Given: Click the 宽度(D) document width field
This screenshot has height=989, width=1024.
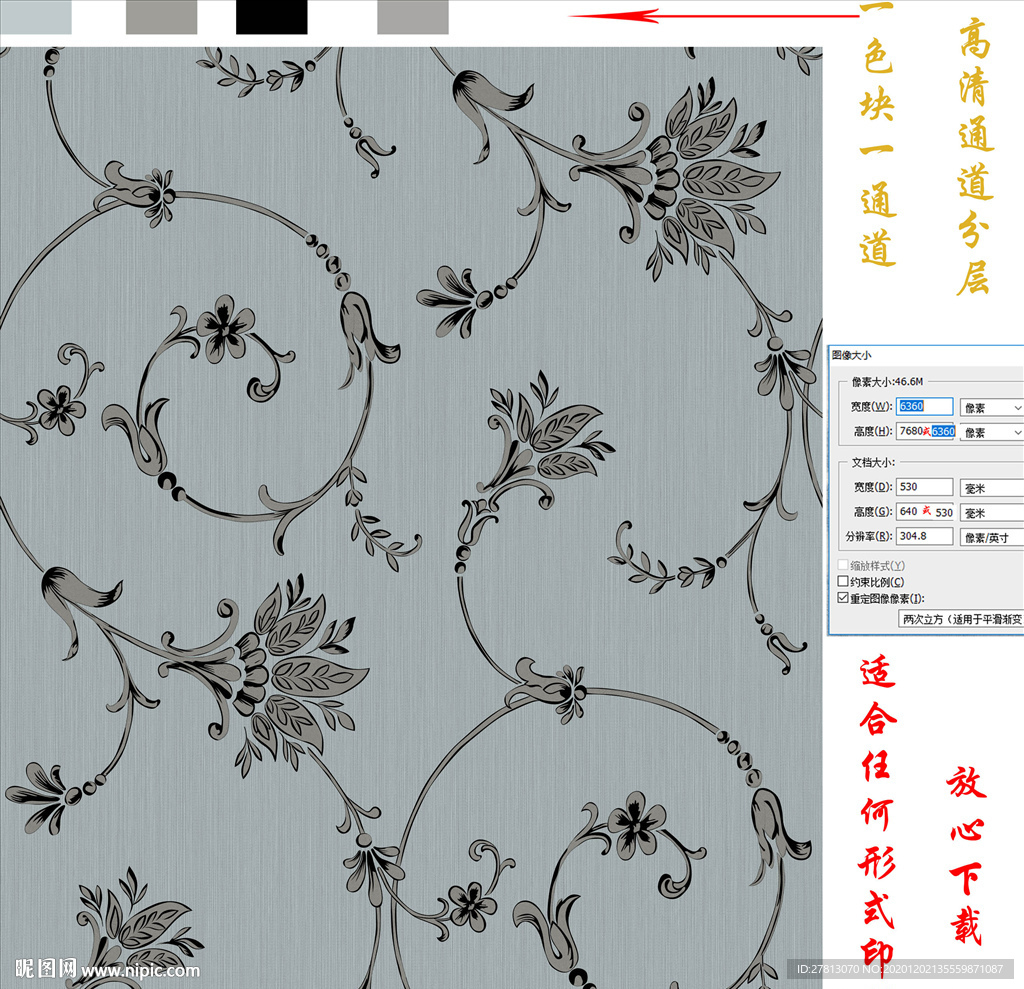Looking at the screenshot, I should 924,487.
